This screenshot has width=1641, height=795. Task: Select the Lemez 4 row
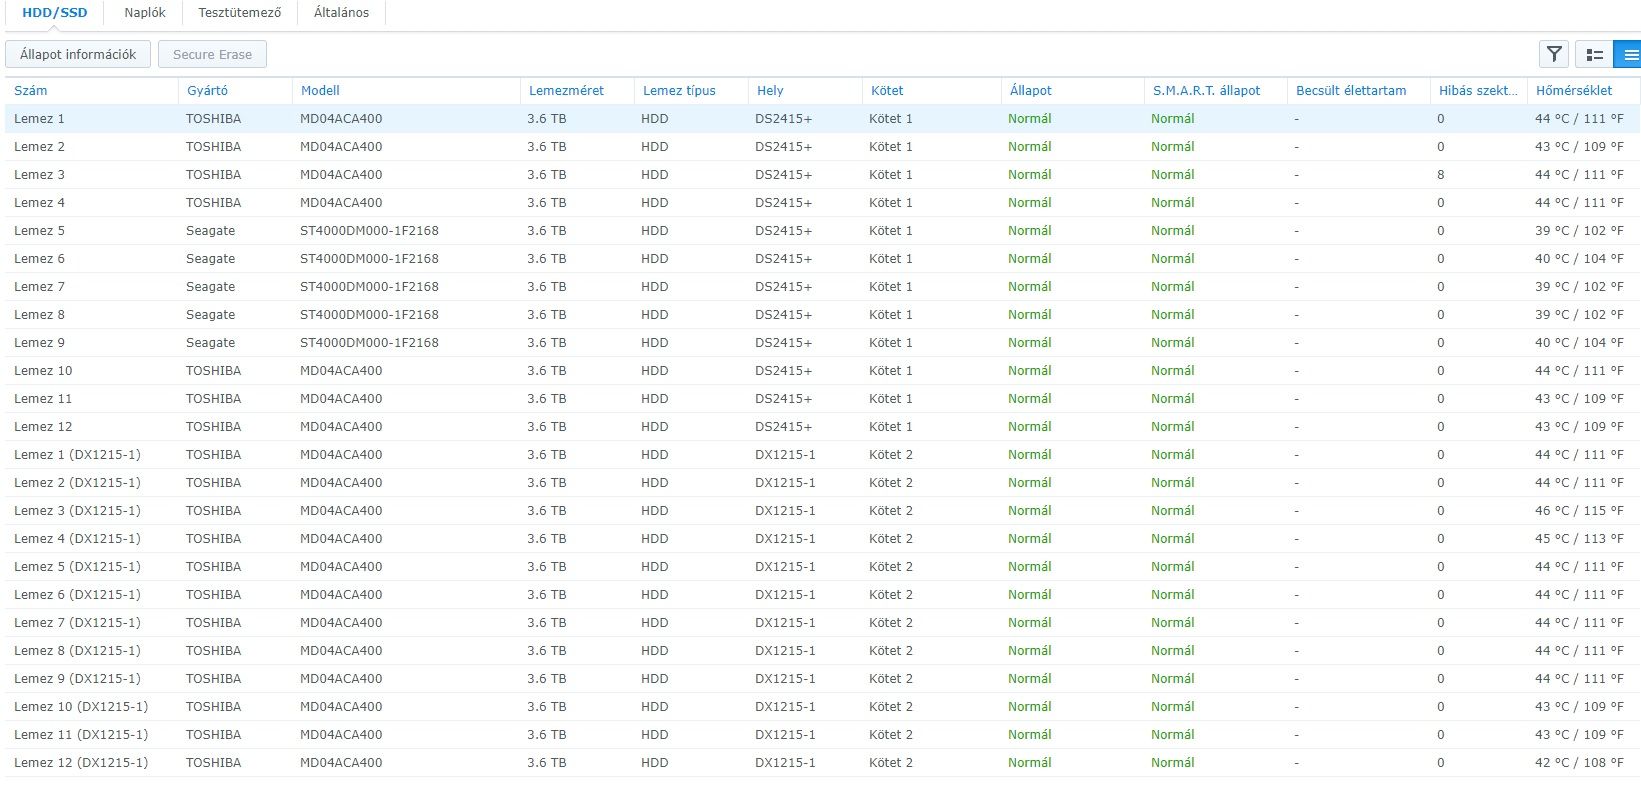tap(823, 202)
